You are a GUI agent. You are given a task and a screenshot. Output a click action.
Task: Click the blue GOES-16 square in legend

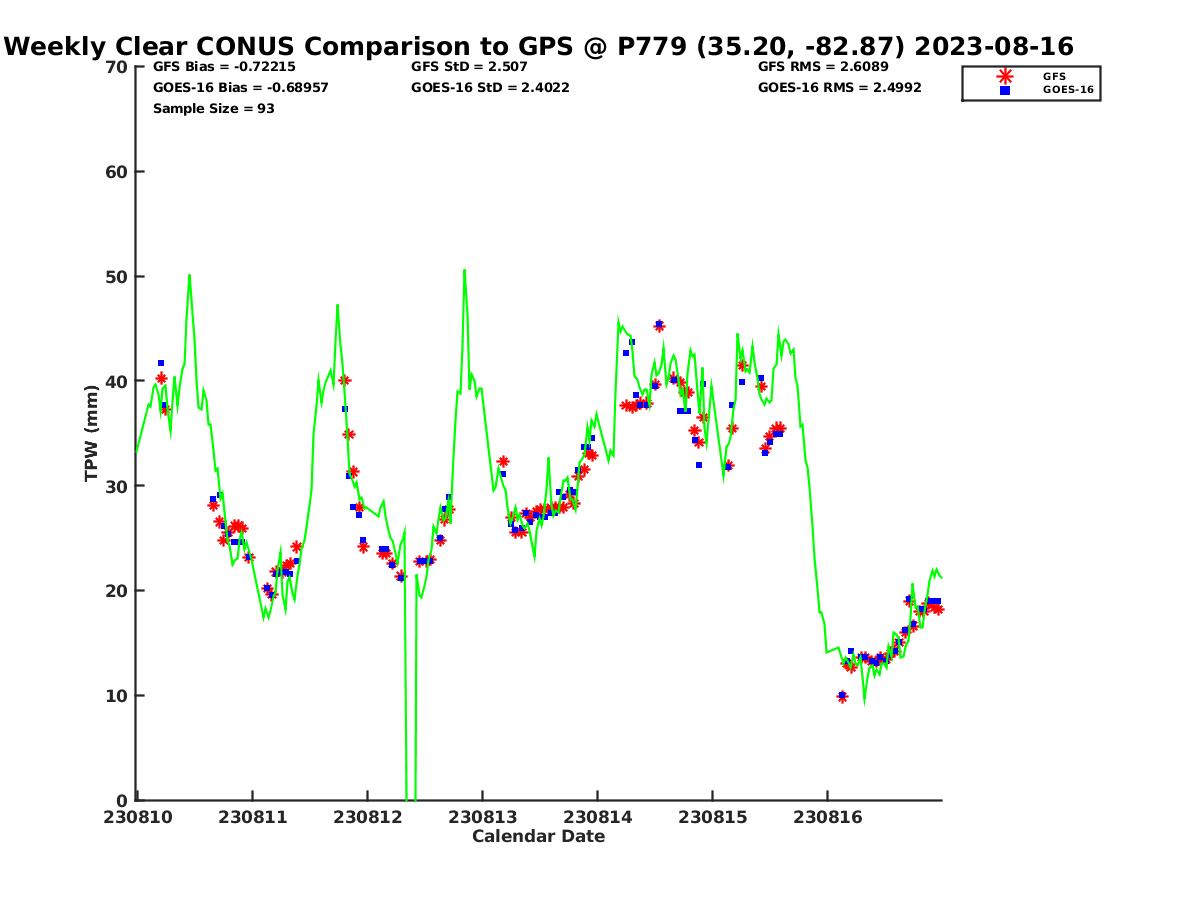(x=1005, y=90)
